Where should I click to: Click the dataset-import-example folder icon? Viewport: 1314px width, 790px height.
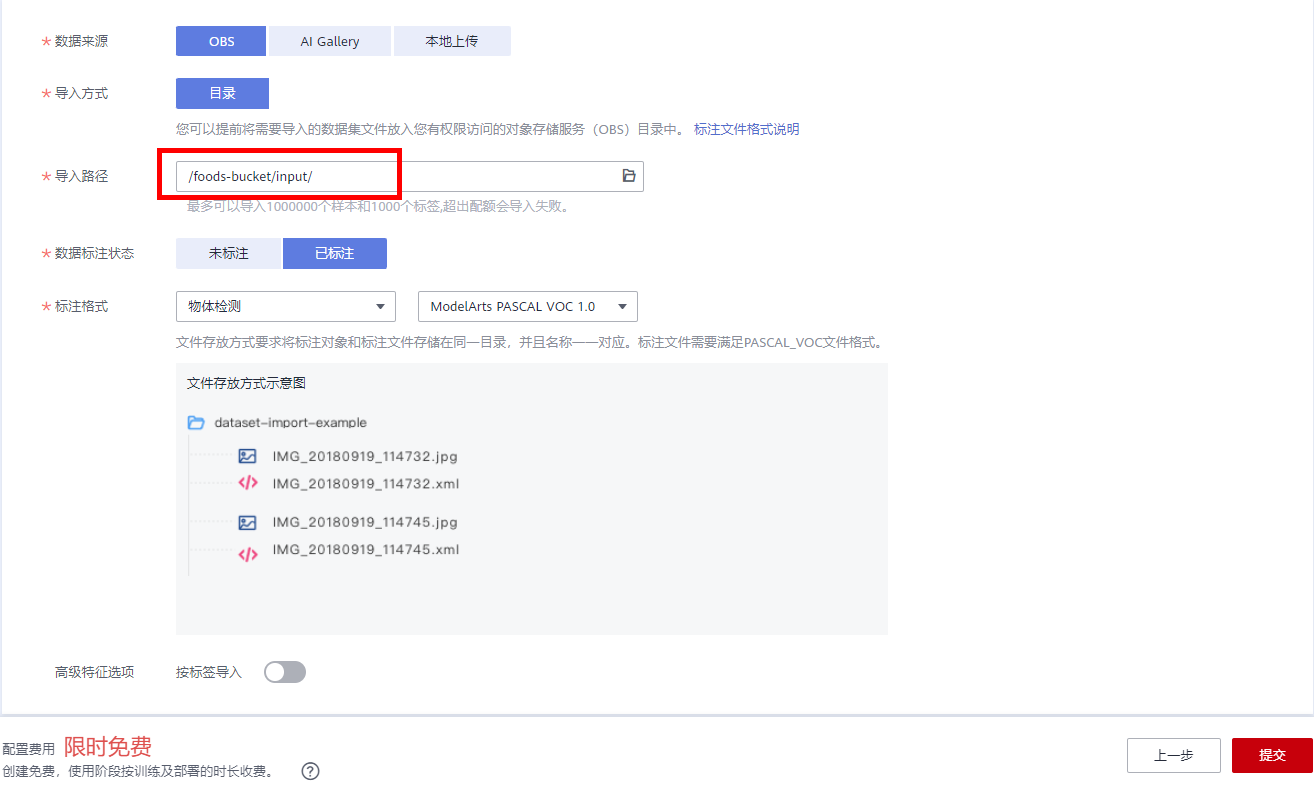(196, 423)
